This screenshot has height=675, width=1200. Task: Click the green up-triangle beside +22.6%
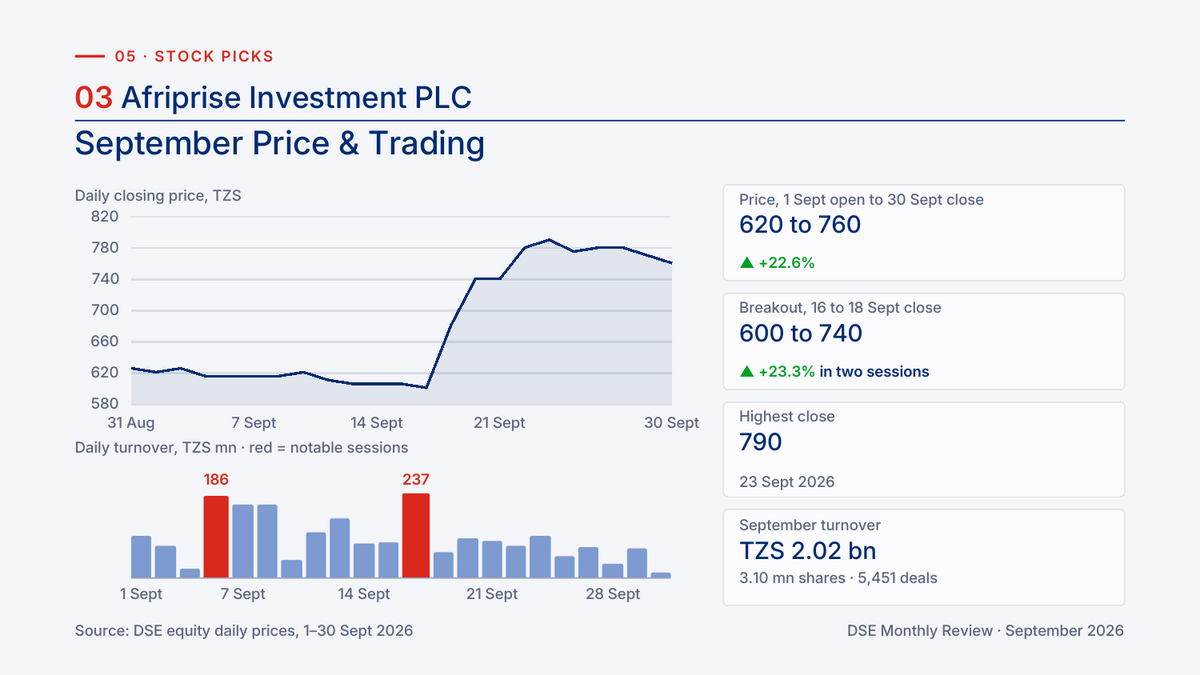point(746,263)
